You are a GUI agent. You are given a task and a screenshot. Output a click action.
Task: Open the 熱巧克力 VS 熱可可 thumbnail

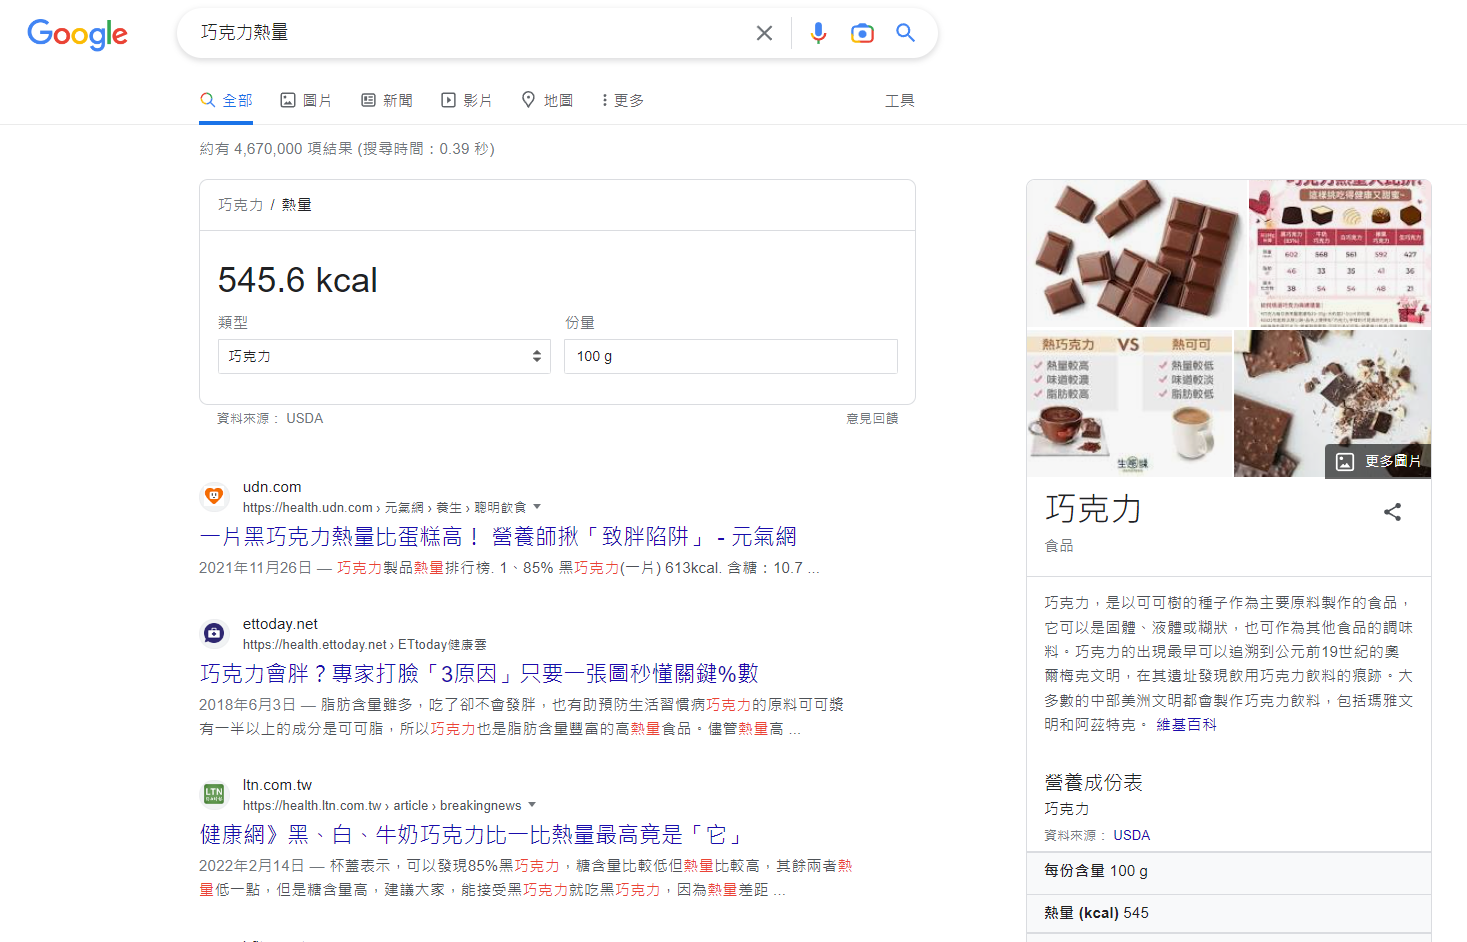tap(1129, 403)
